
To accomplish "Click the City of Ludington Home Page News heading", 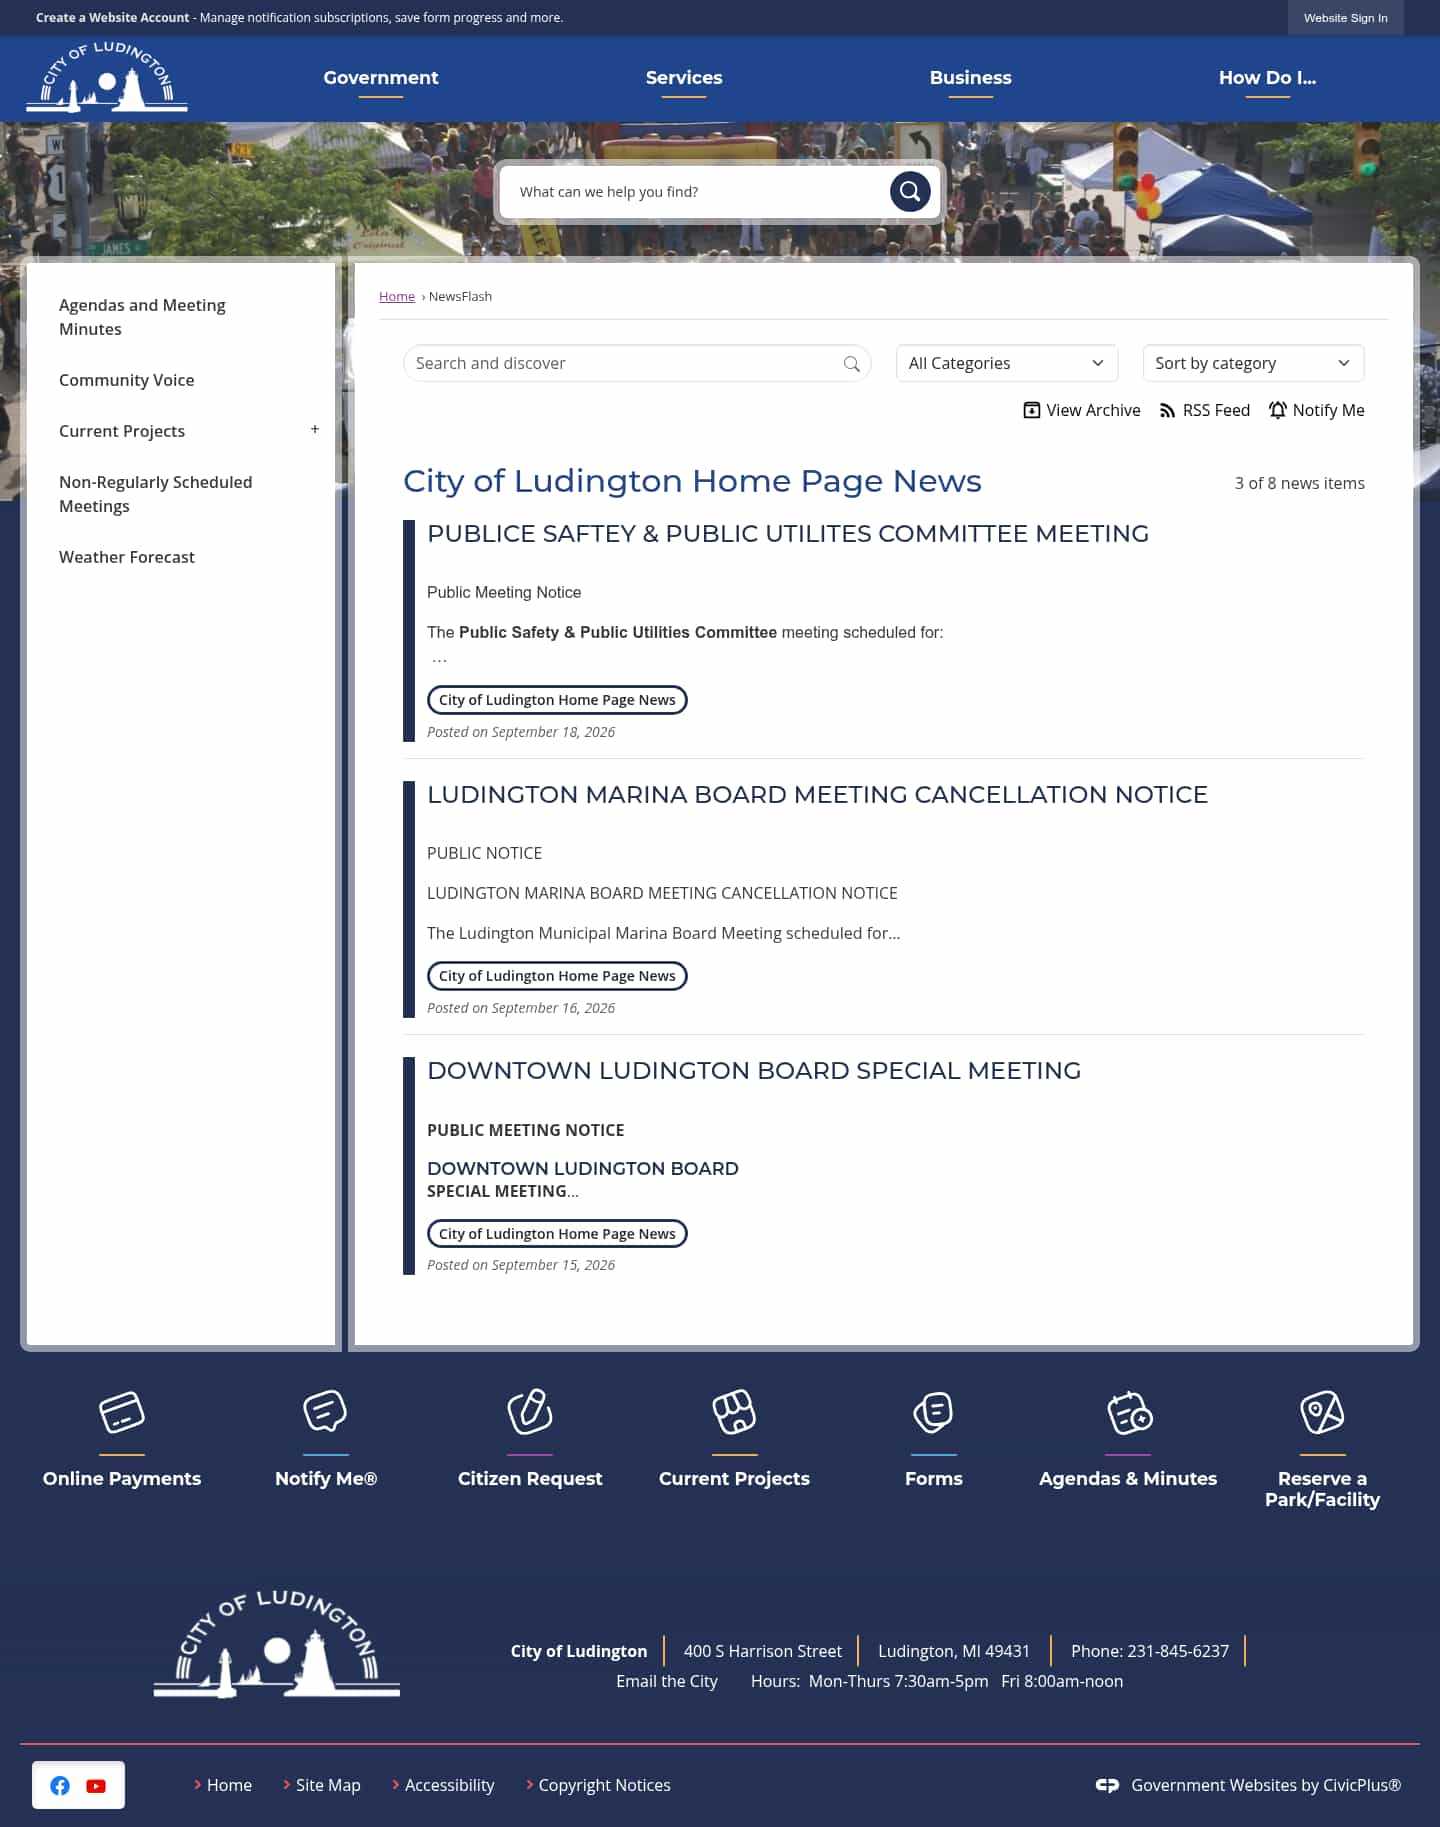I will coord(692,481).
